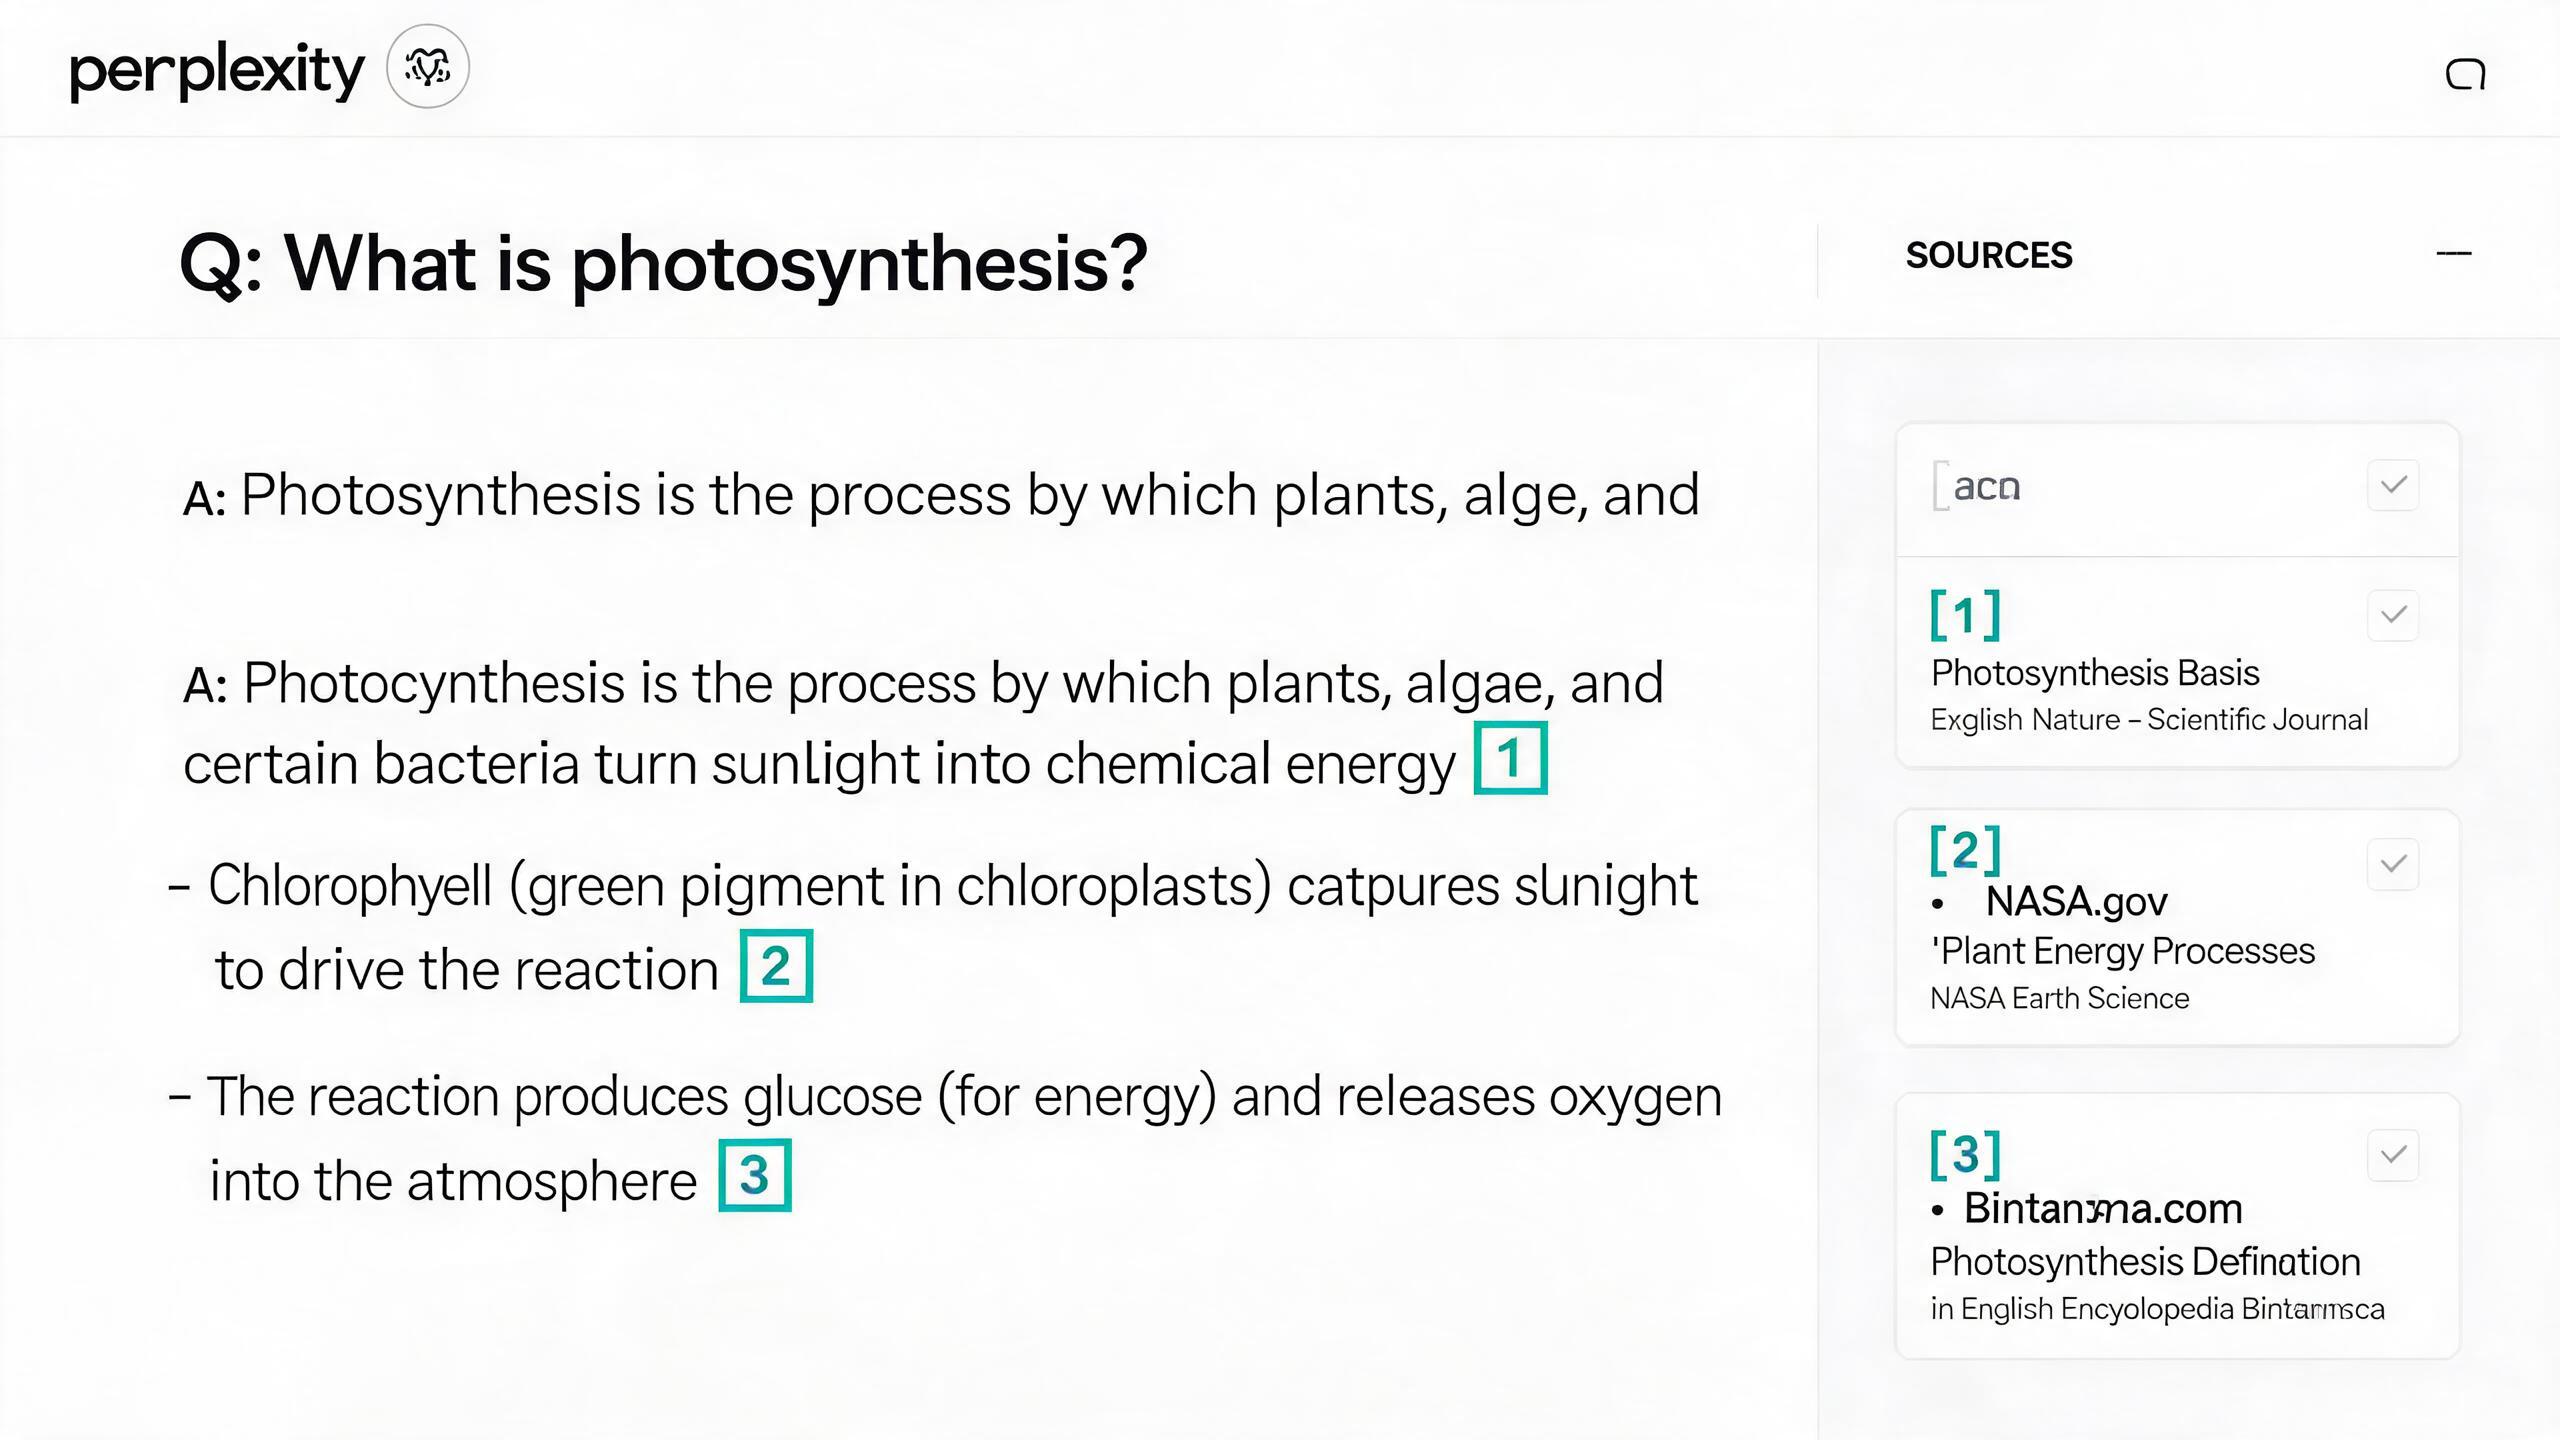Toggle the checkbox for source [3]
The width and height of the screenshot is (2560, 1440).
point(2393,1155)
